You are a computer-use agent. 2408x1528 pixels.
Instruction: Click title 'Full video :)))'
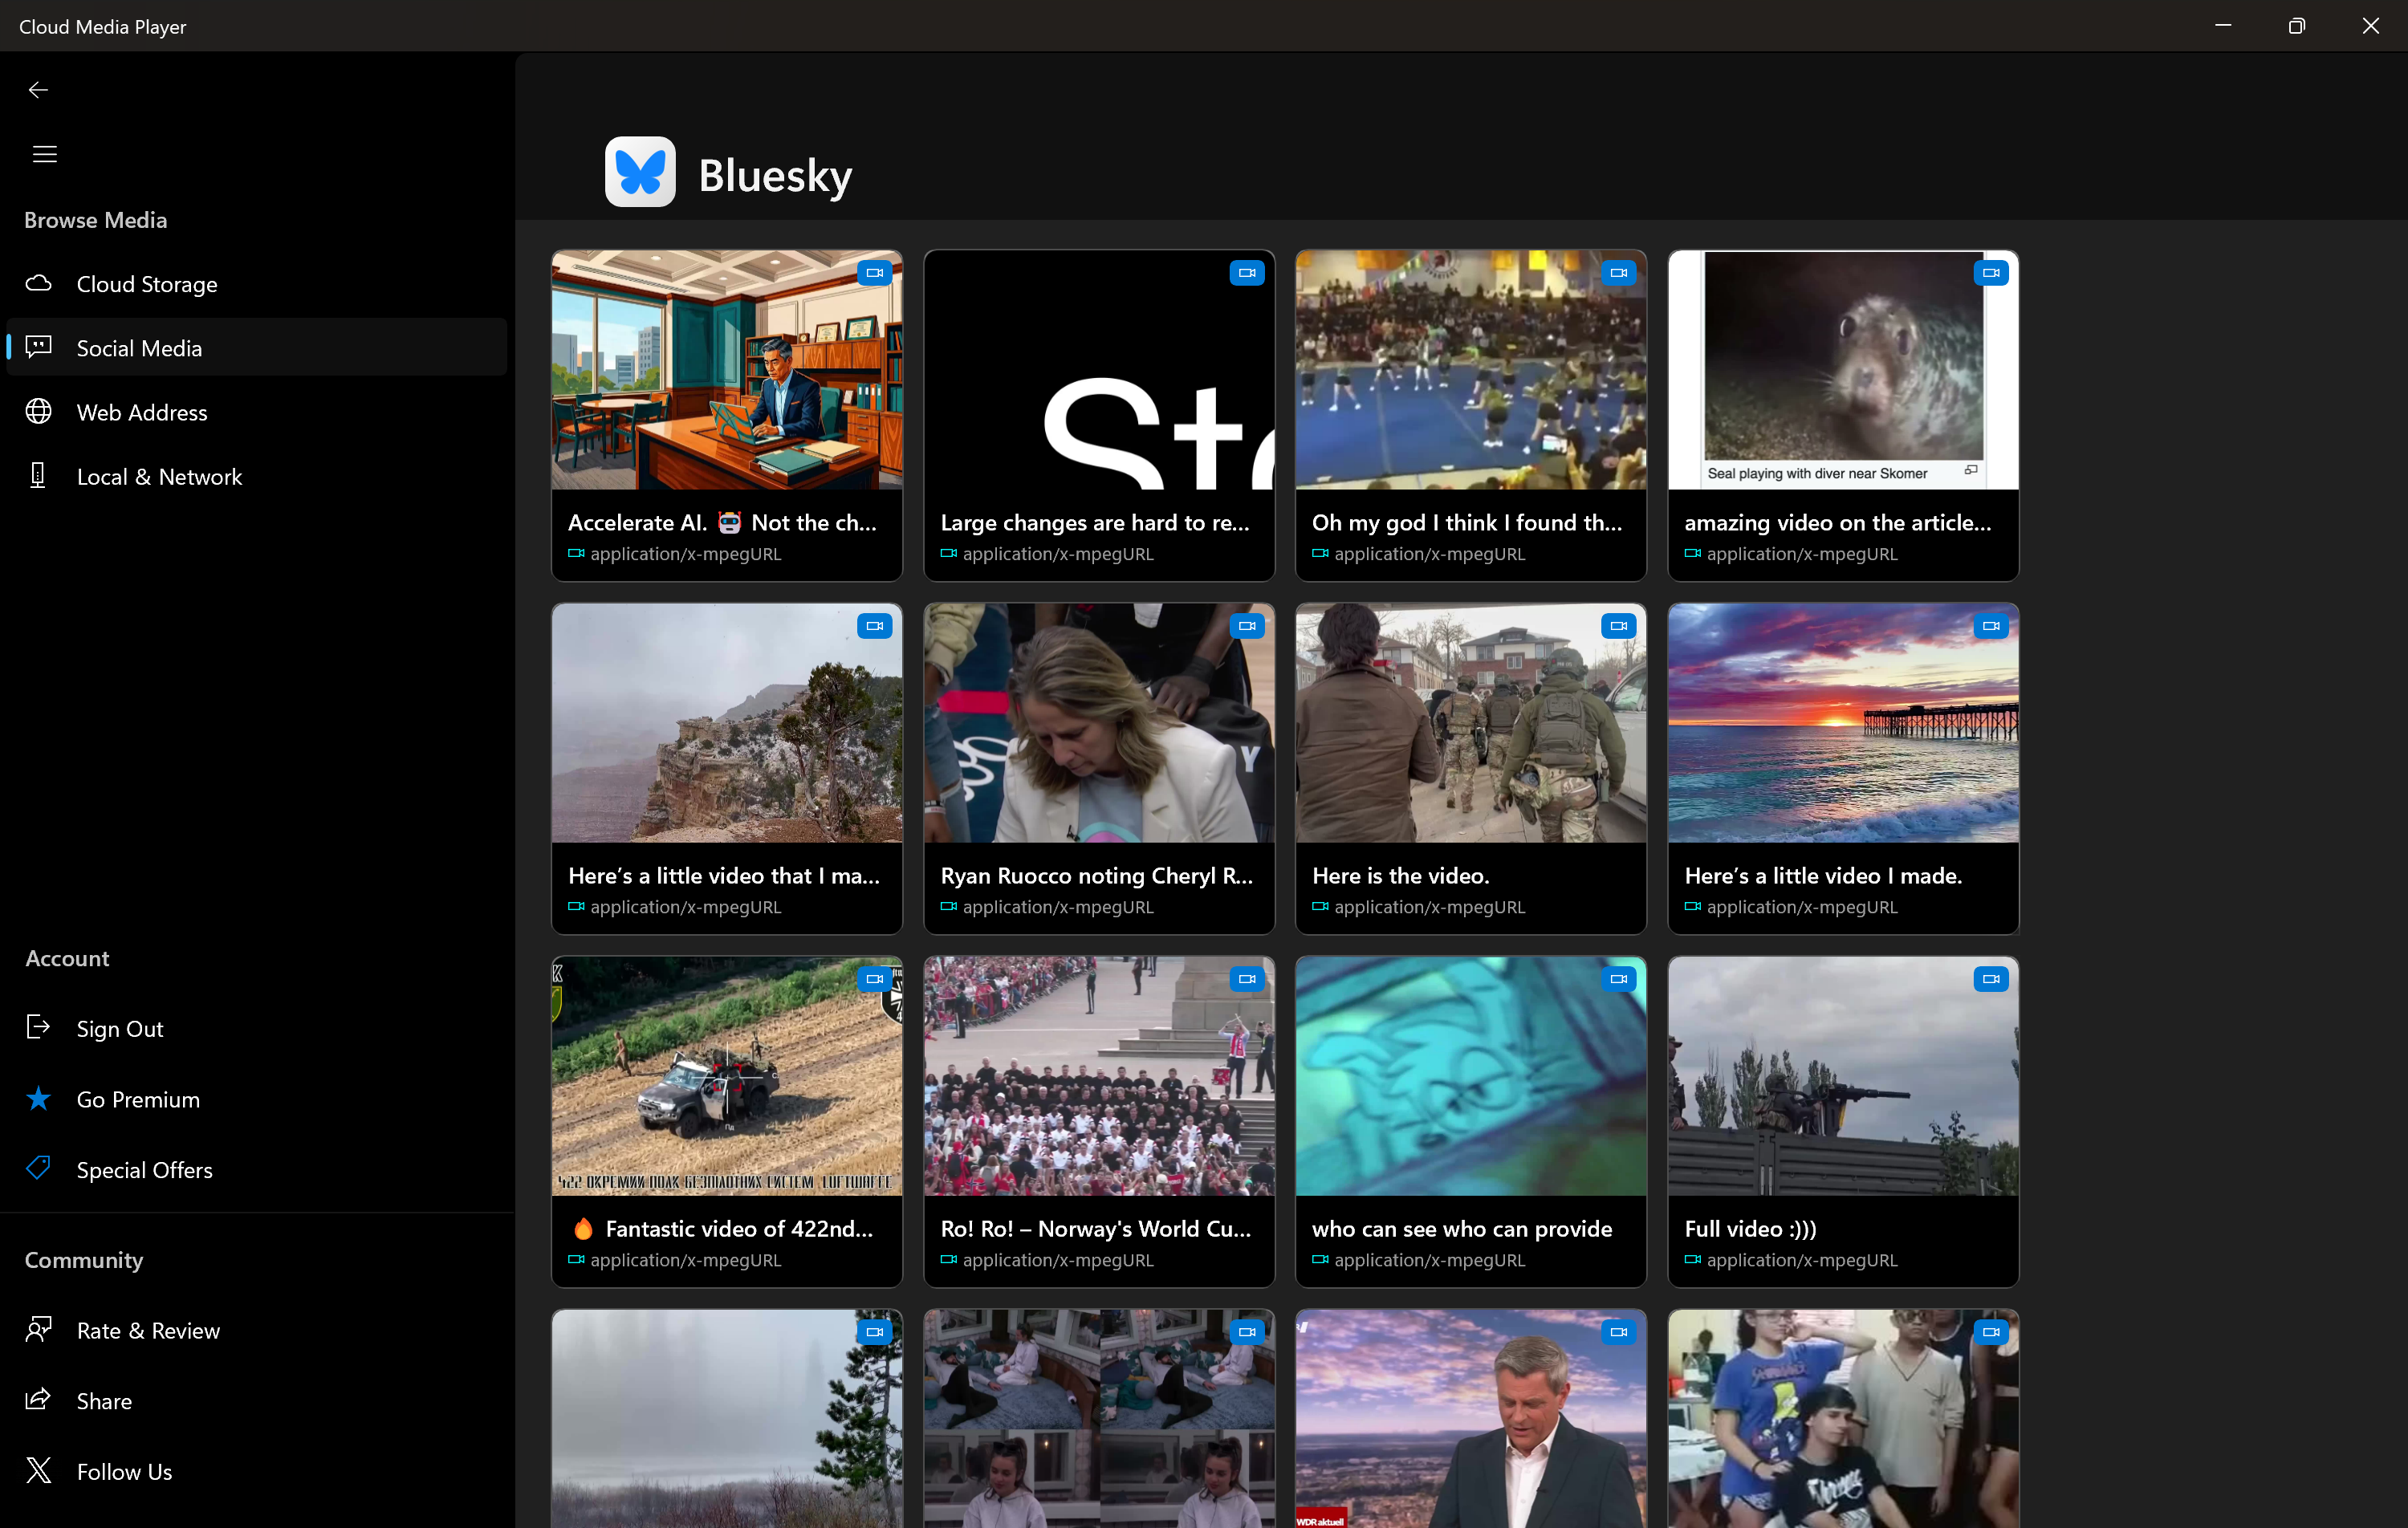pos(1750,1228)
